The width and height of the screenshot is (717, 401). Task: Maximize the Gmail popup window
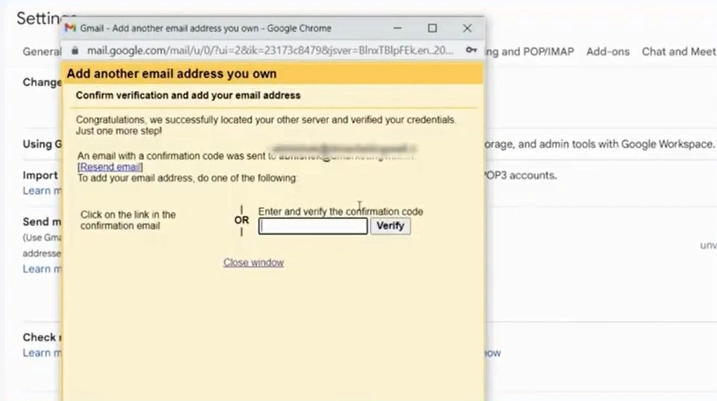coord(432,28)
